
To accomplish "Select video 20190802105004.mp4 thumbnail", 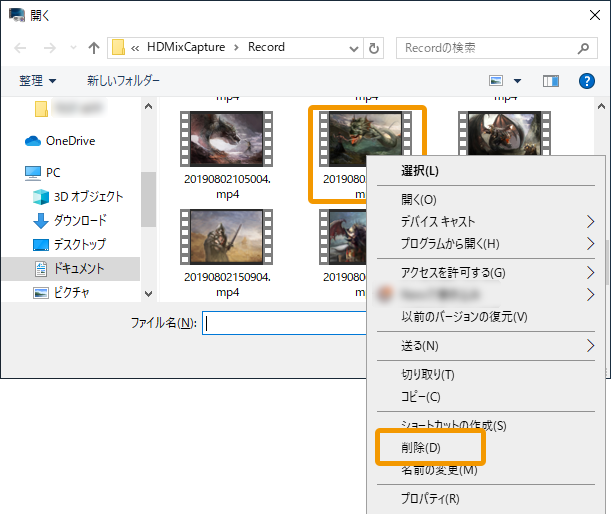I will 226,139.
